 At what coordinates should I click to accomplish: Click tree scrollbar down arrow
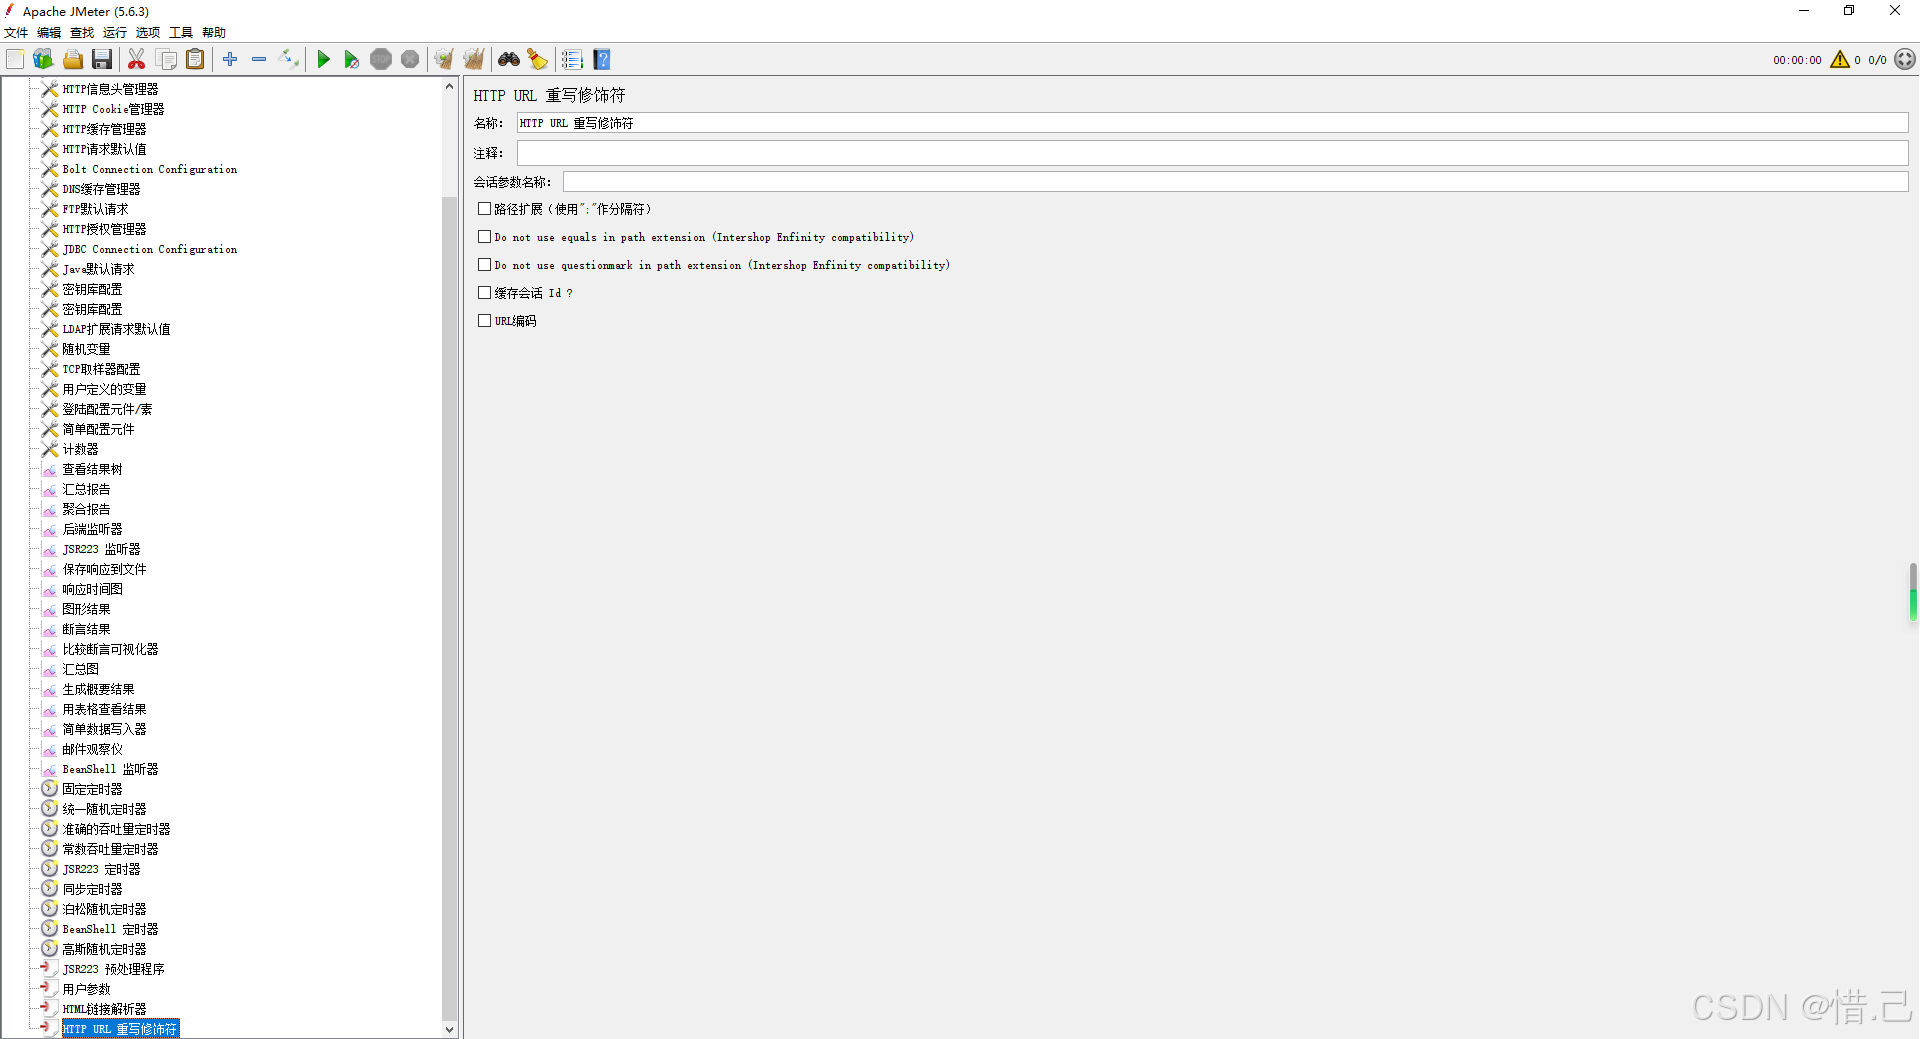pyautogui.click(x=449, y=1029)
